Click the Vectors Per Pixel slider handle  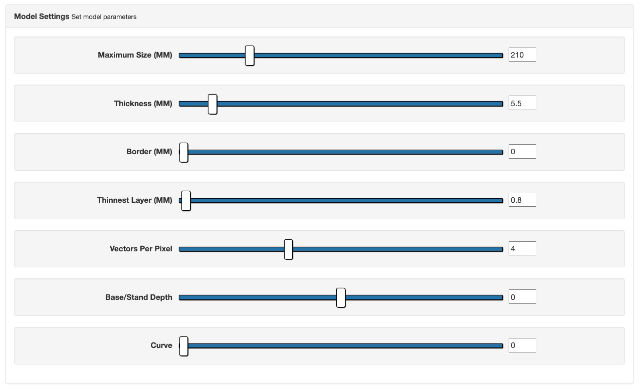point(288,249)
